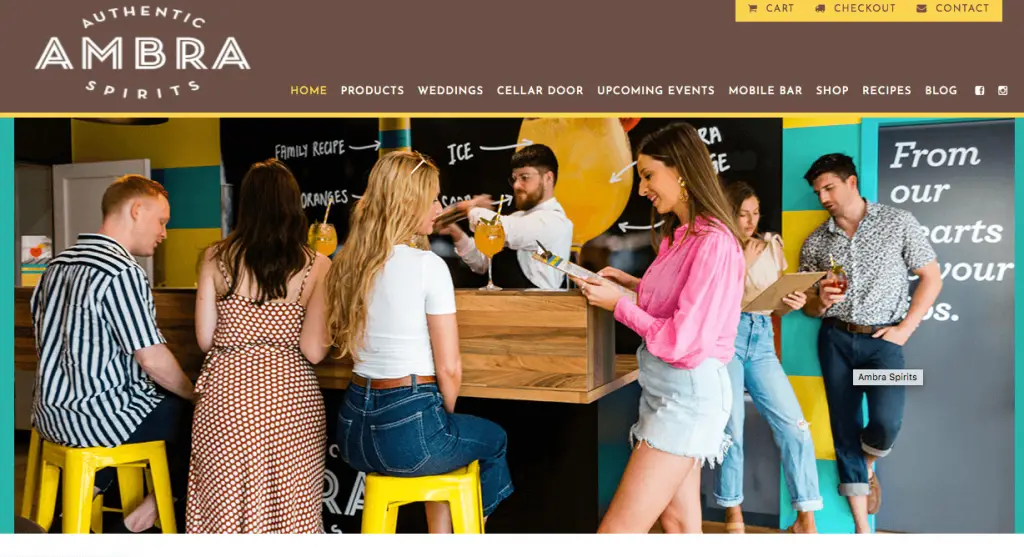Go to Checkout
This screenshot has width=1024, height=557.
tap(865, 8)
